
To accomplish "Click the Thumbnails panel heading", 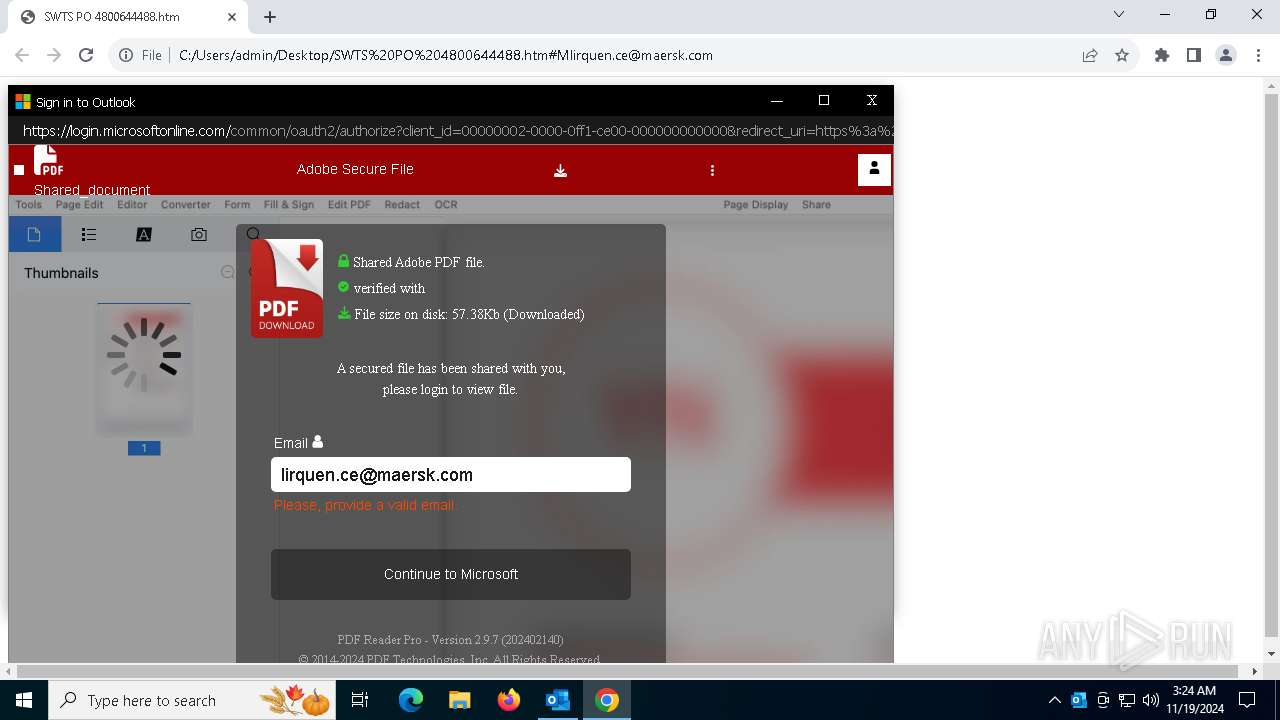I will (x=61, y=273).
